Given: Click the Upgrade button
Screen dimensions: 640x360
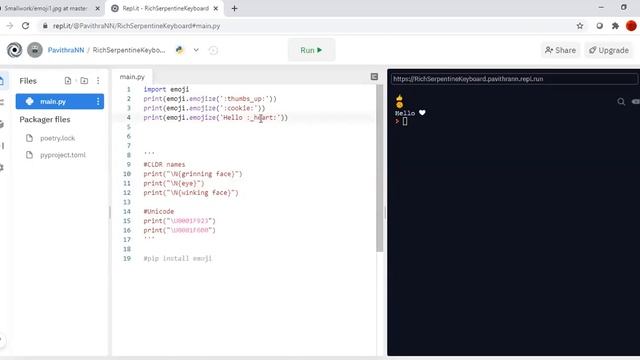Looking at the screenshot, I should coord(609,50).
